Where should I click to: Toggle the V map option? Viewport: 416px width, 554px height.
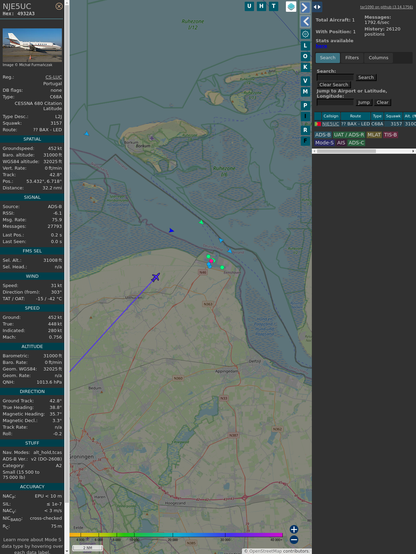click(305, 81)
